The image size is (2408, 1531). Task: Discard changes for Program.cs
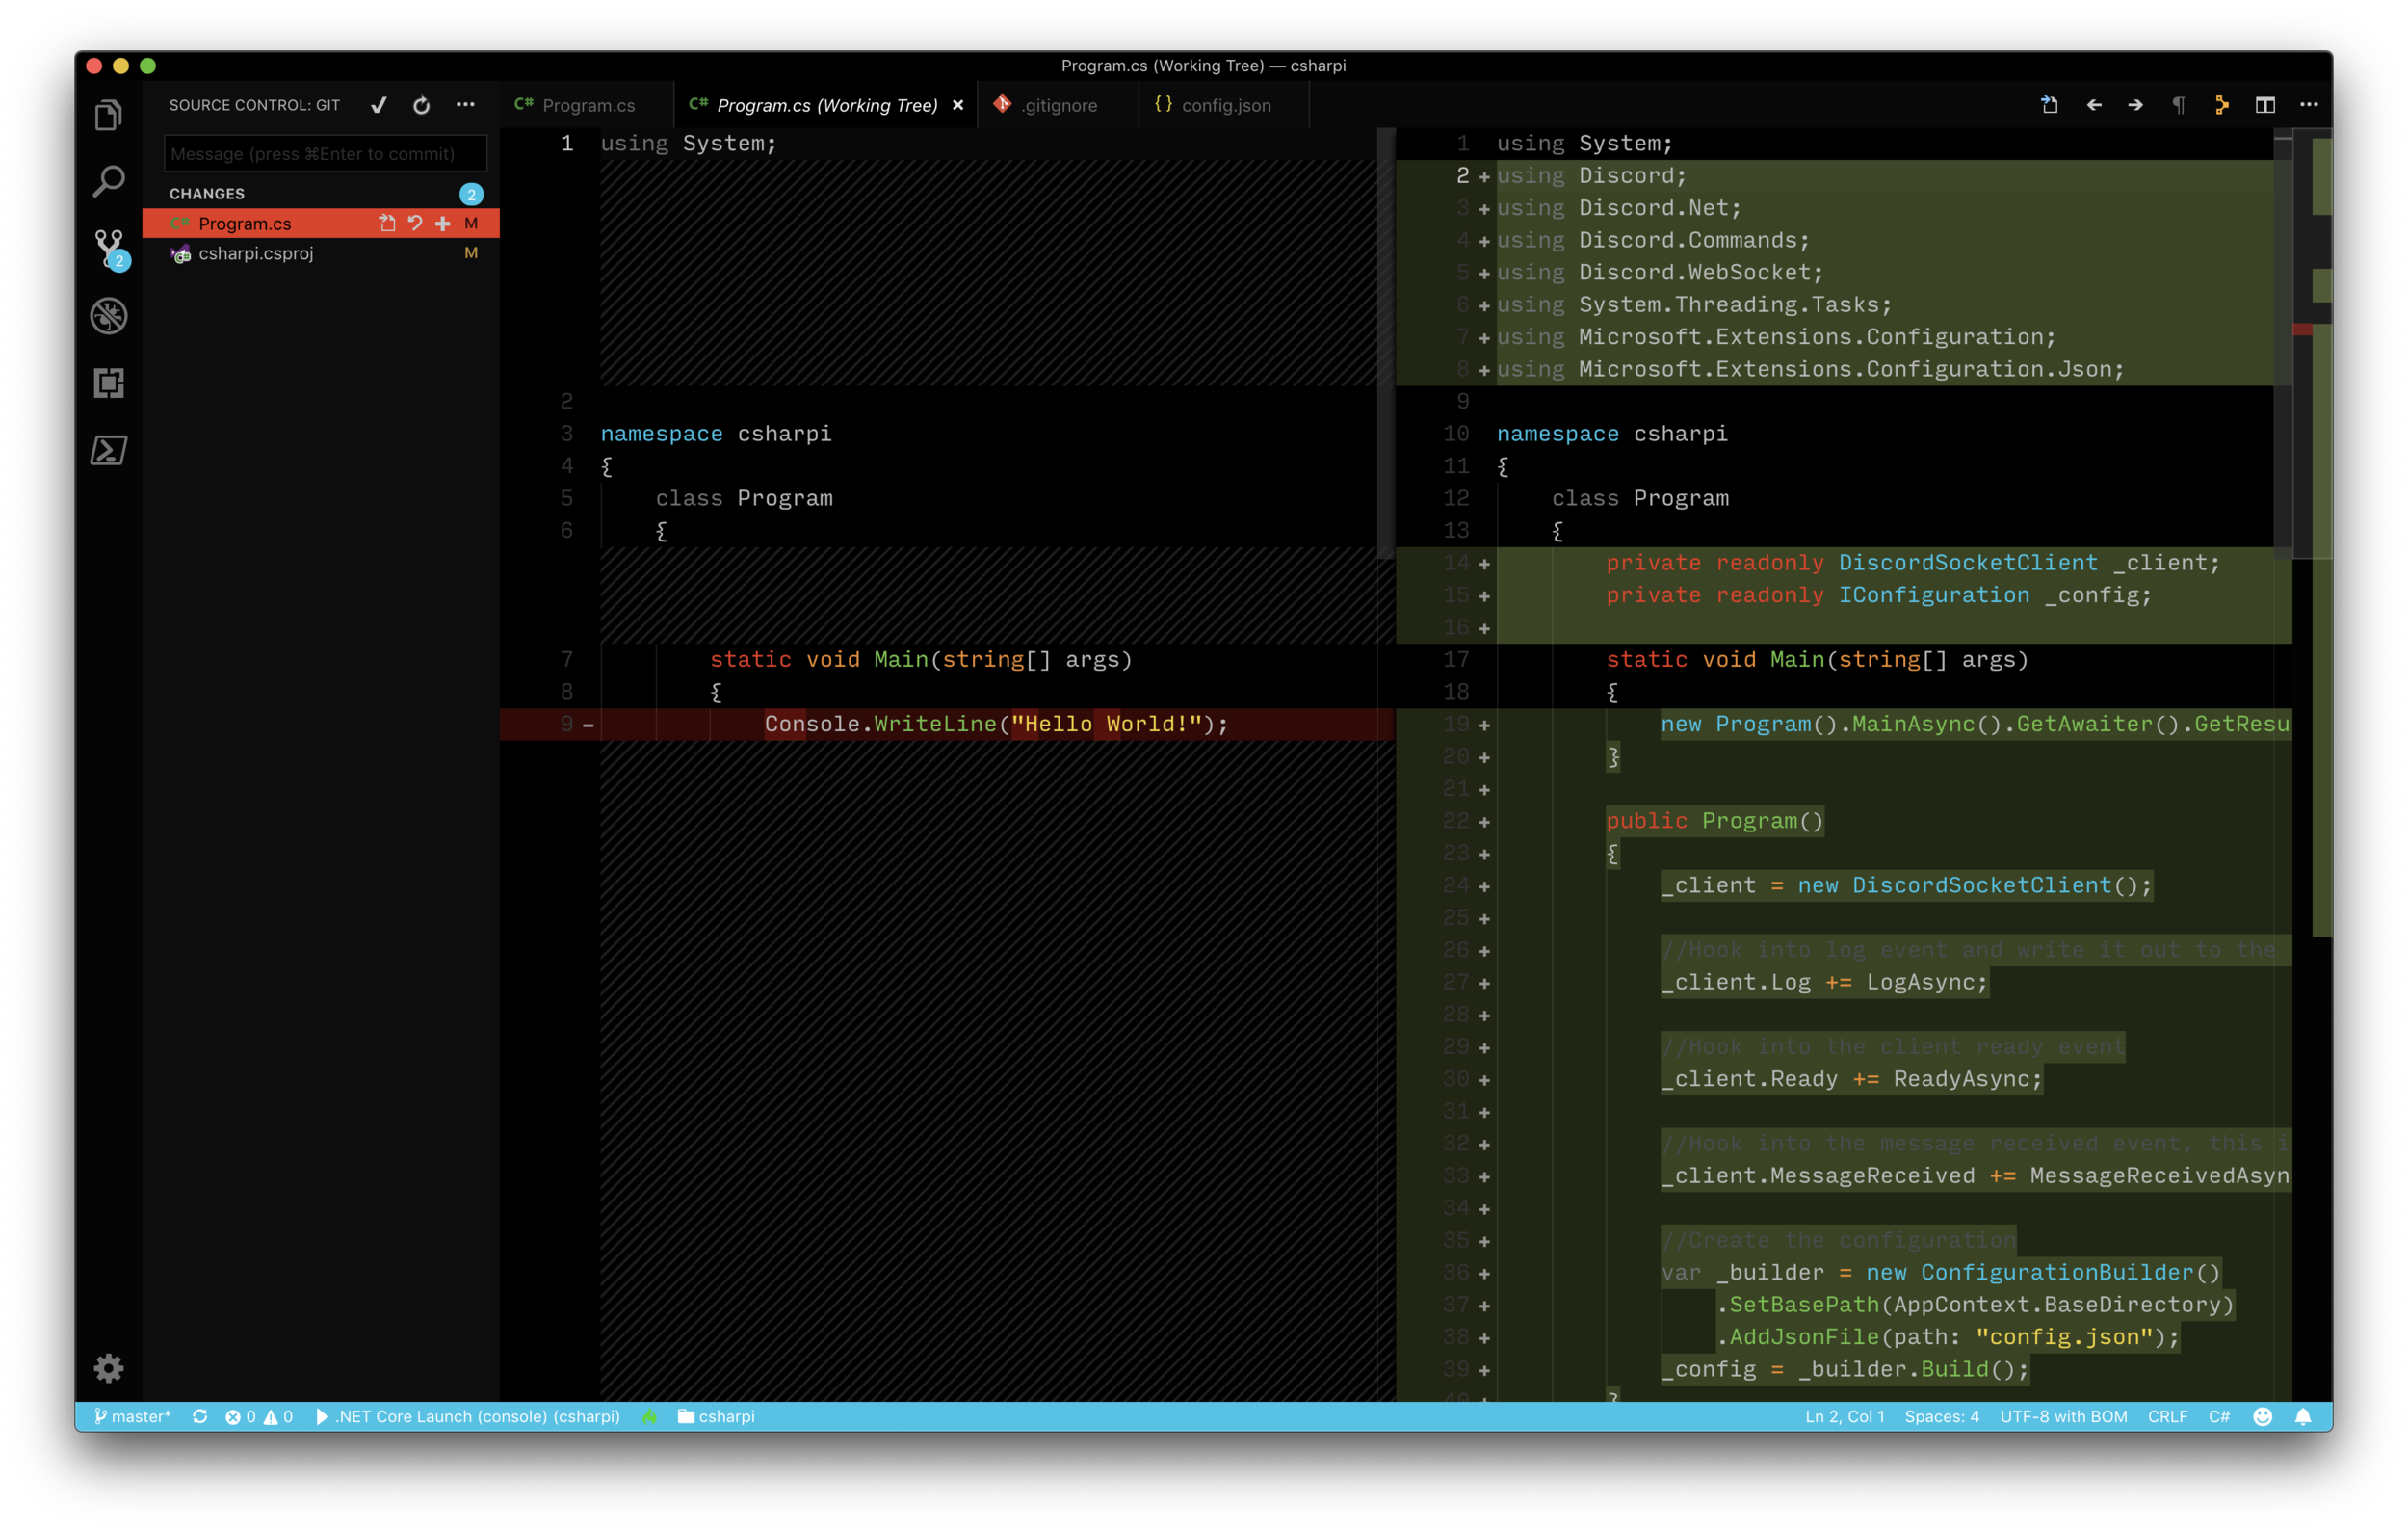415,223
